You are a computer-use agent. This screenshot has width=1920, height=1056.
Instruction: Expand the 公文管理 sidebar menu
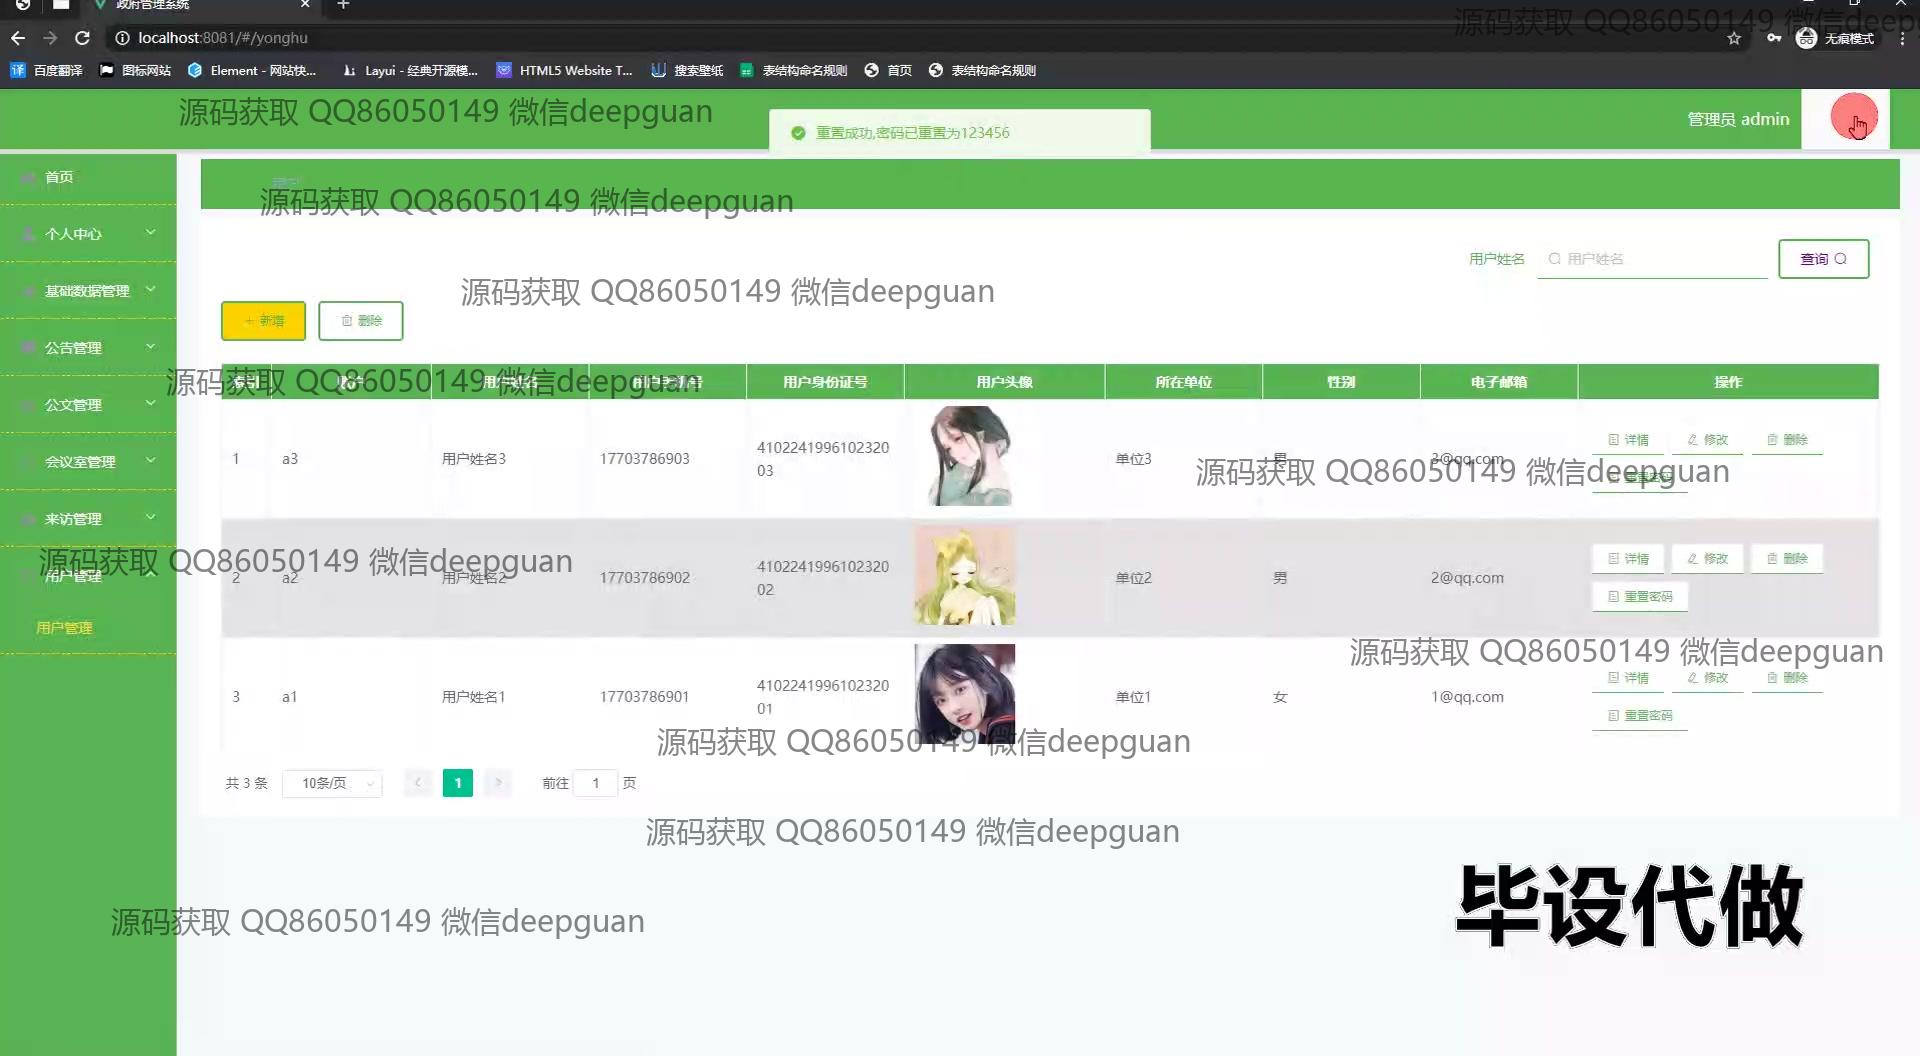click(x=88, y=404)
